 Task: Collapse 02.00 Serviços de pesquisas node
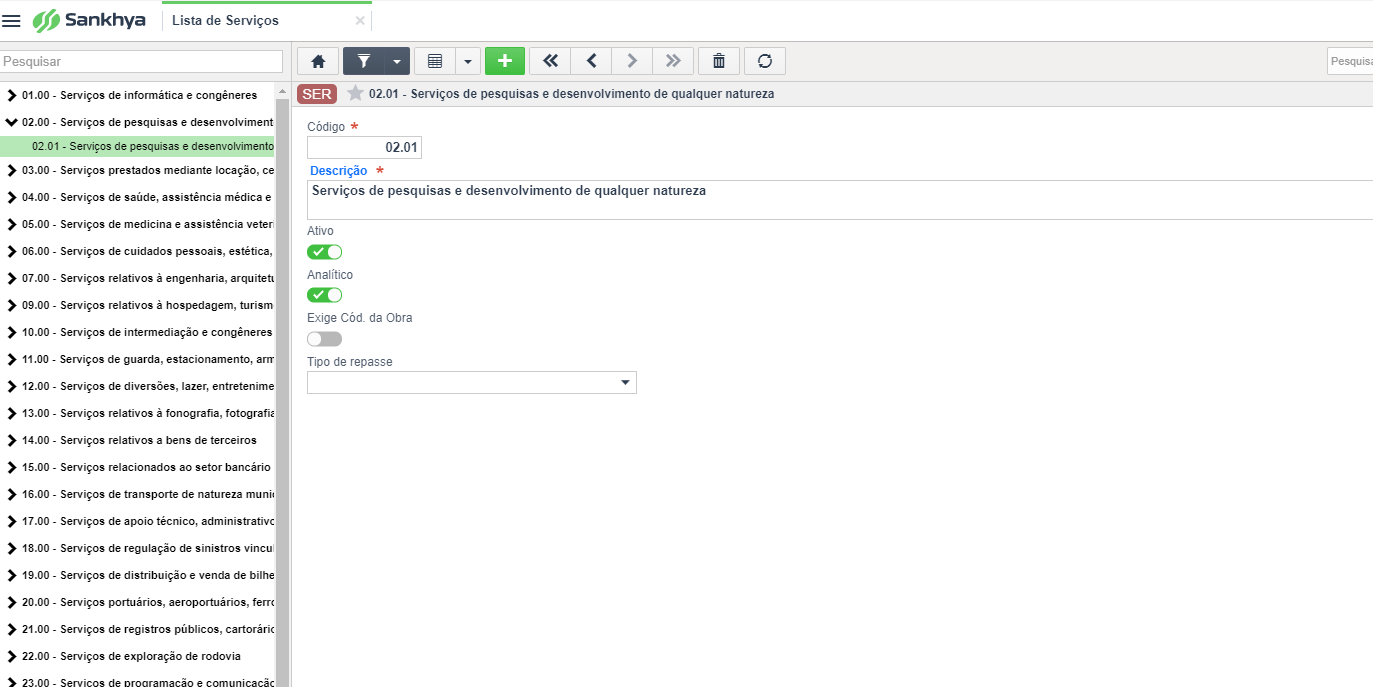(11, 122)
